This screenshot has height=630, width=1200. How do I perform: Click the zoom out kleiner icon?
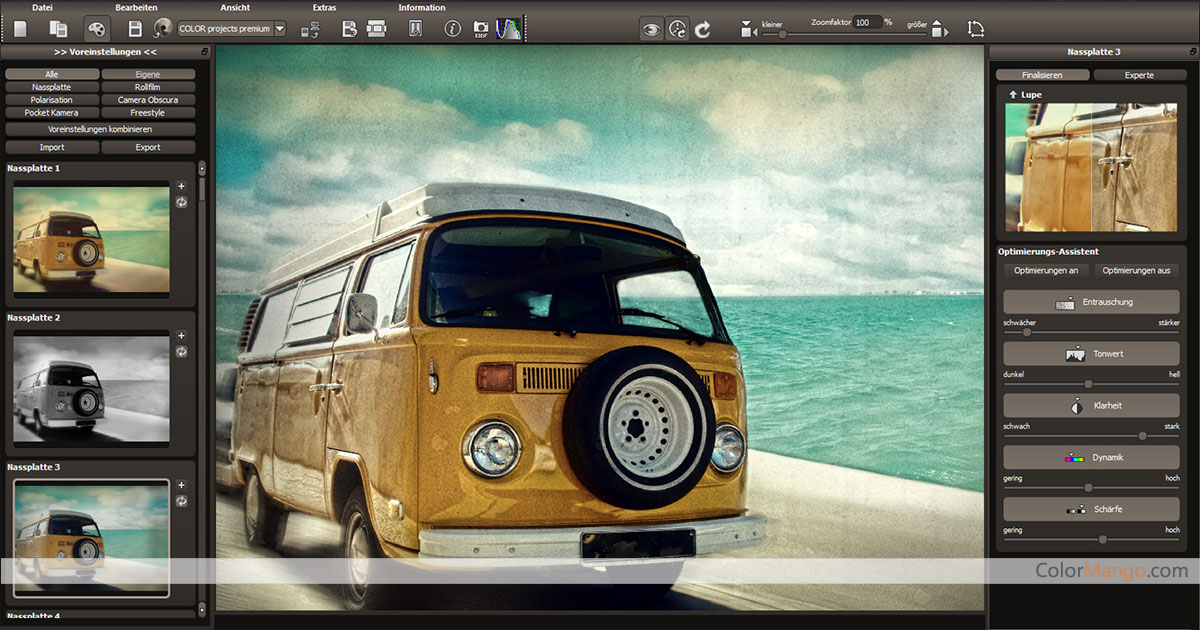749,29
